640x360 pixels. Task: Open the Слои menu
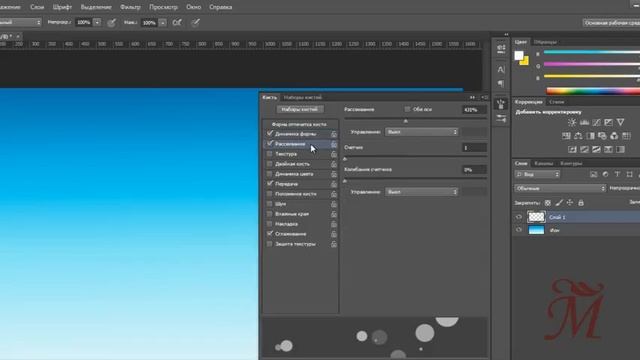click(37, 7)
